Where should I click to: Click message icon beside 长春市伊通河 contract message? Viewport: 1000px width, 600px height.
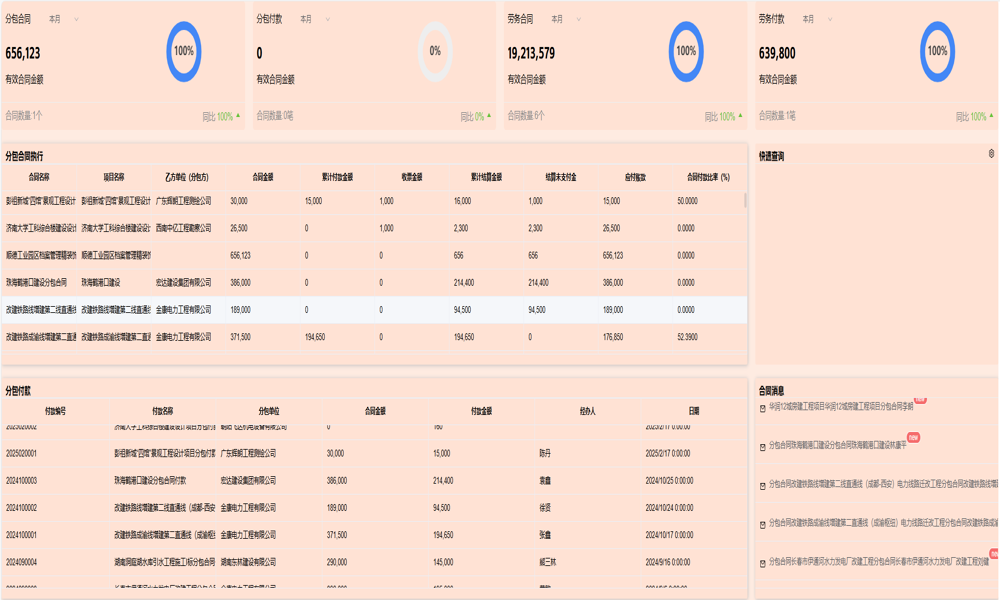click(x=763, y=563)
